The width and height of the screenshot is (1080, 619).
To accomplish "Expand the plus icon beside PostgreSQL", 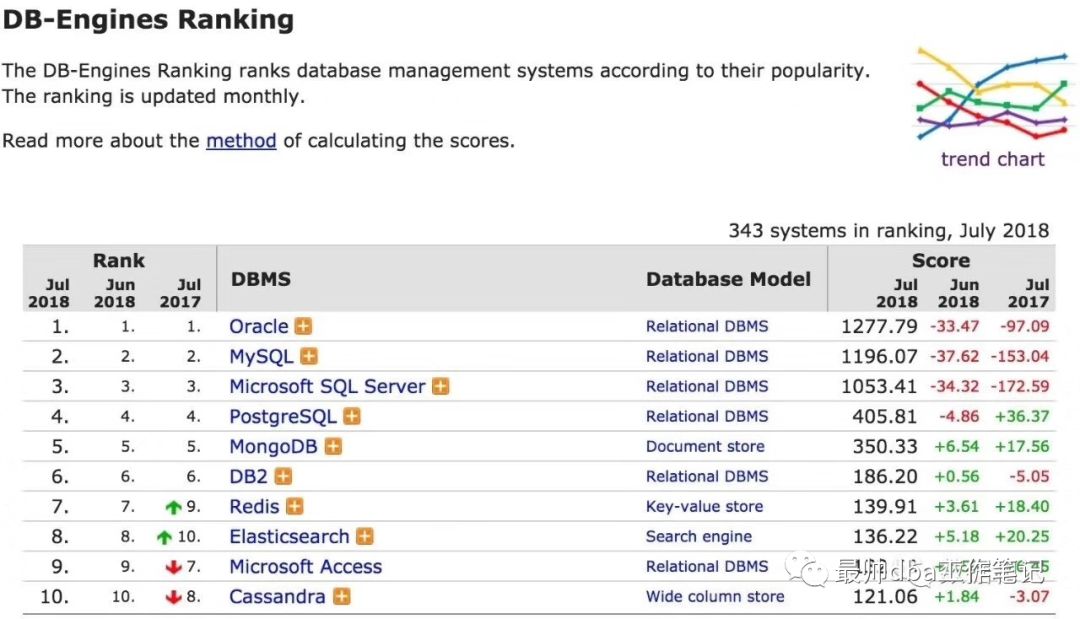I will tap(352, 417).
